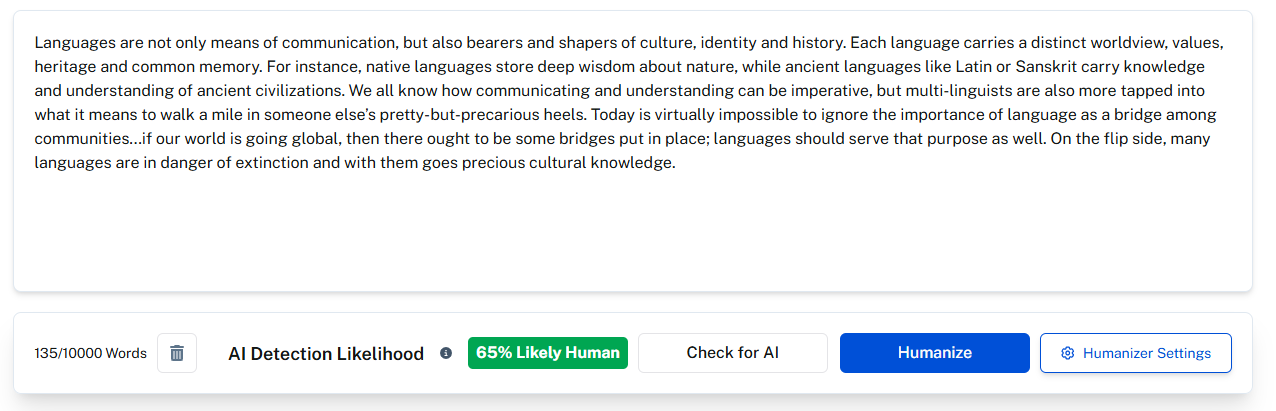Click the trash icon to clear text
Screen dimensions: 1276x411
[177, 353]
